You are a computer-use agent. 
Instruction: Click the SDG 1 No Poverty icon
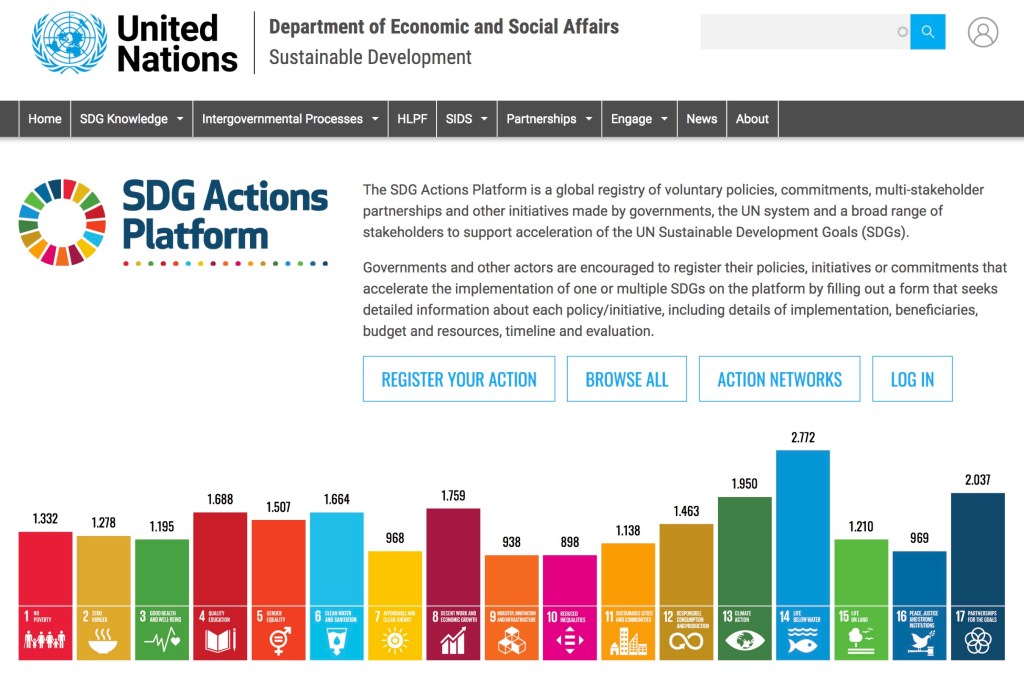(45, 632)
